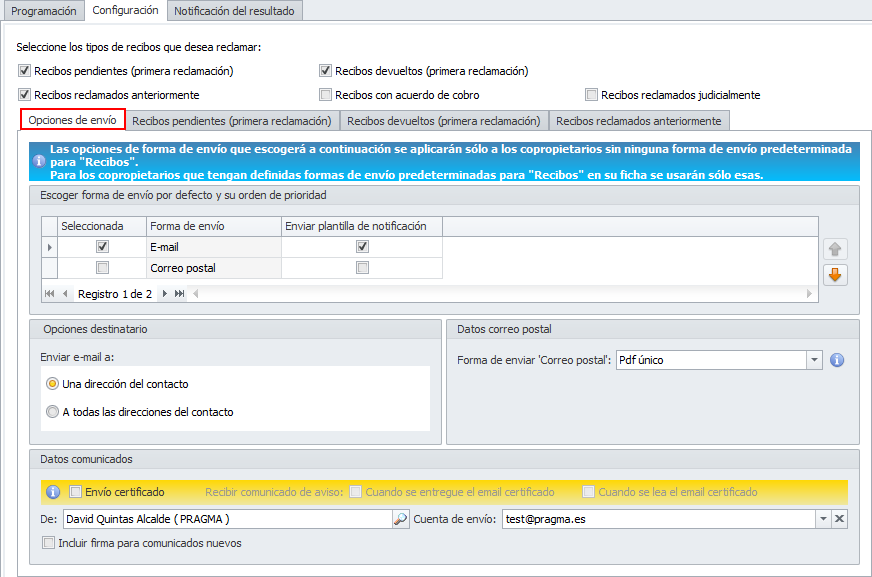The height and width of the screenshot is (577, 872).
Task: Open Cuenta de envío dropdown arrow
Action: coord(823,519)
